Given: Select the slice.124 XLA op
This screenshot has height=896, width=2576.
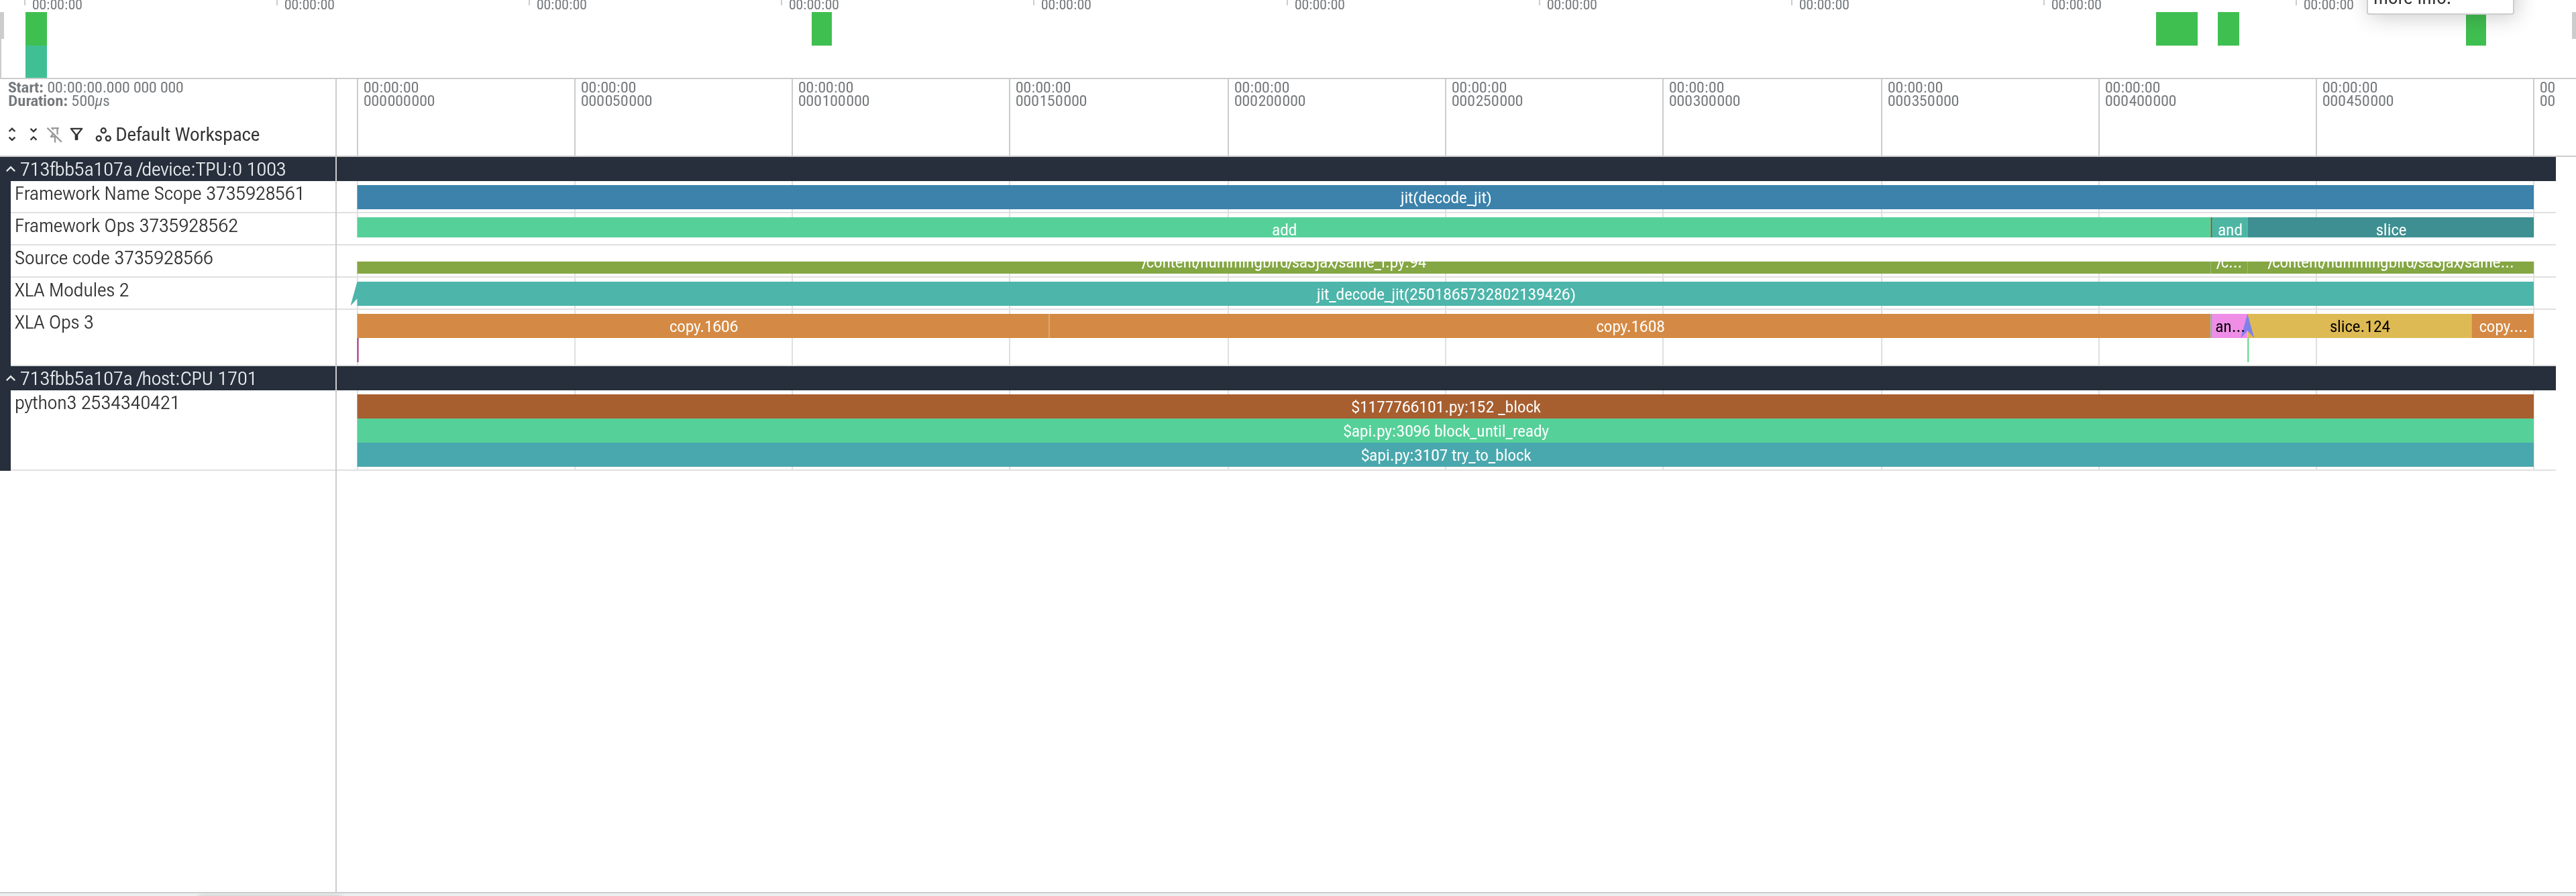Looking at the screenshot, I should pos(2360,326).
